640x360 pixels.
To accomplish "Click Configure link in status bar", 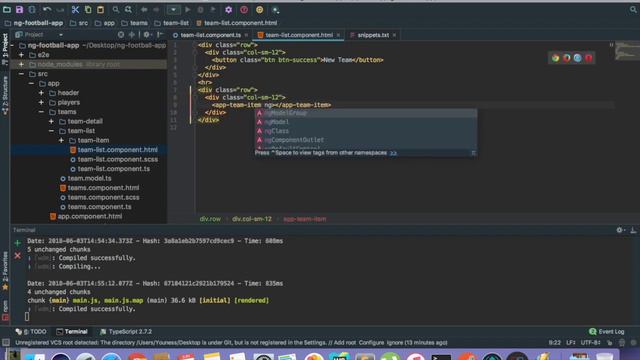I will tap(371, 342).
